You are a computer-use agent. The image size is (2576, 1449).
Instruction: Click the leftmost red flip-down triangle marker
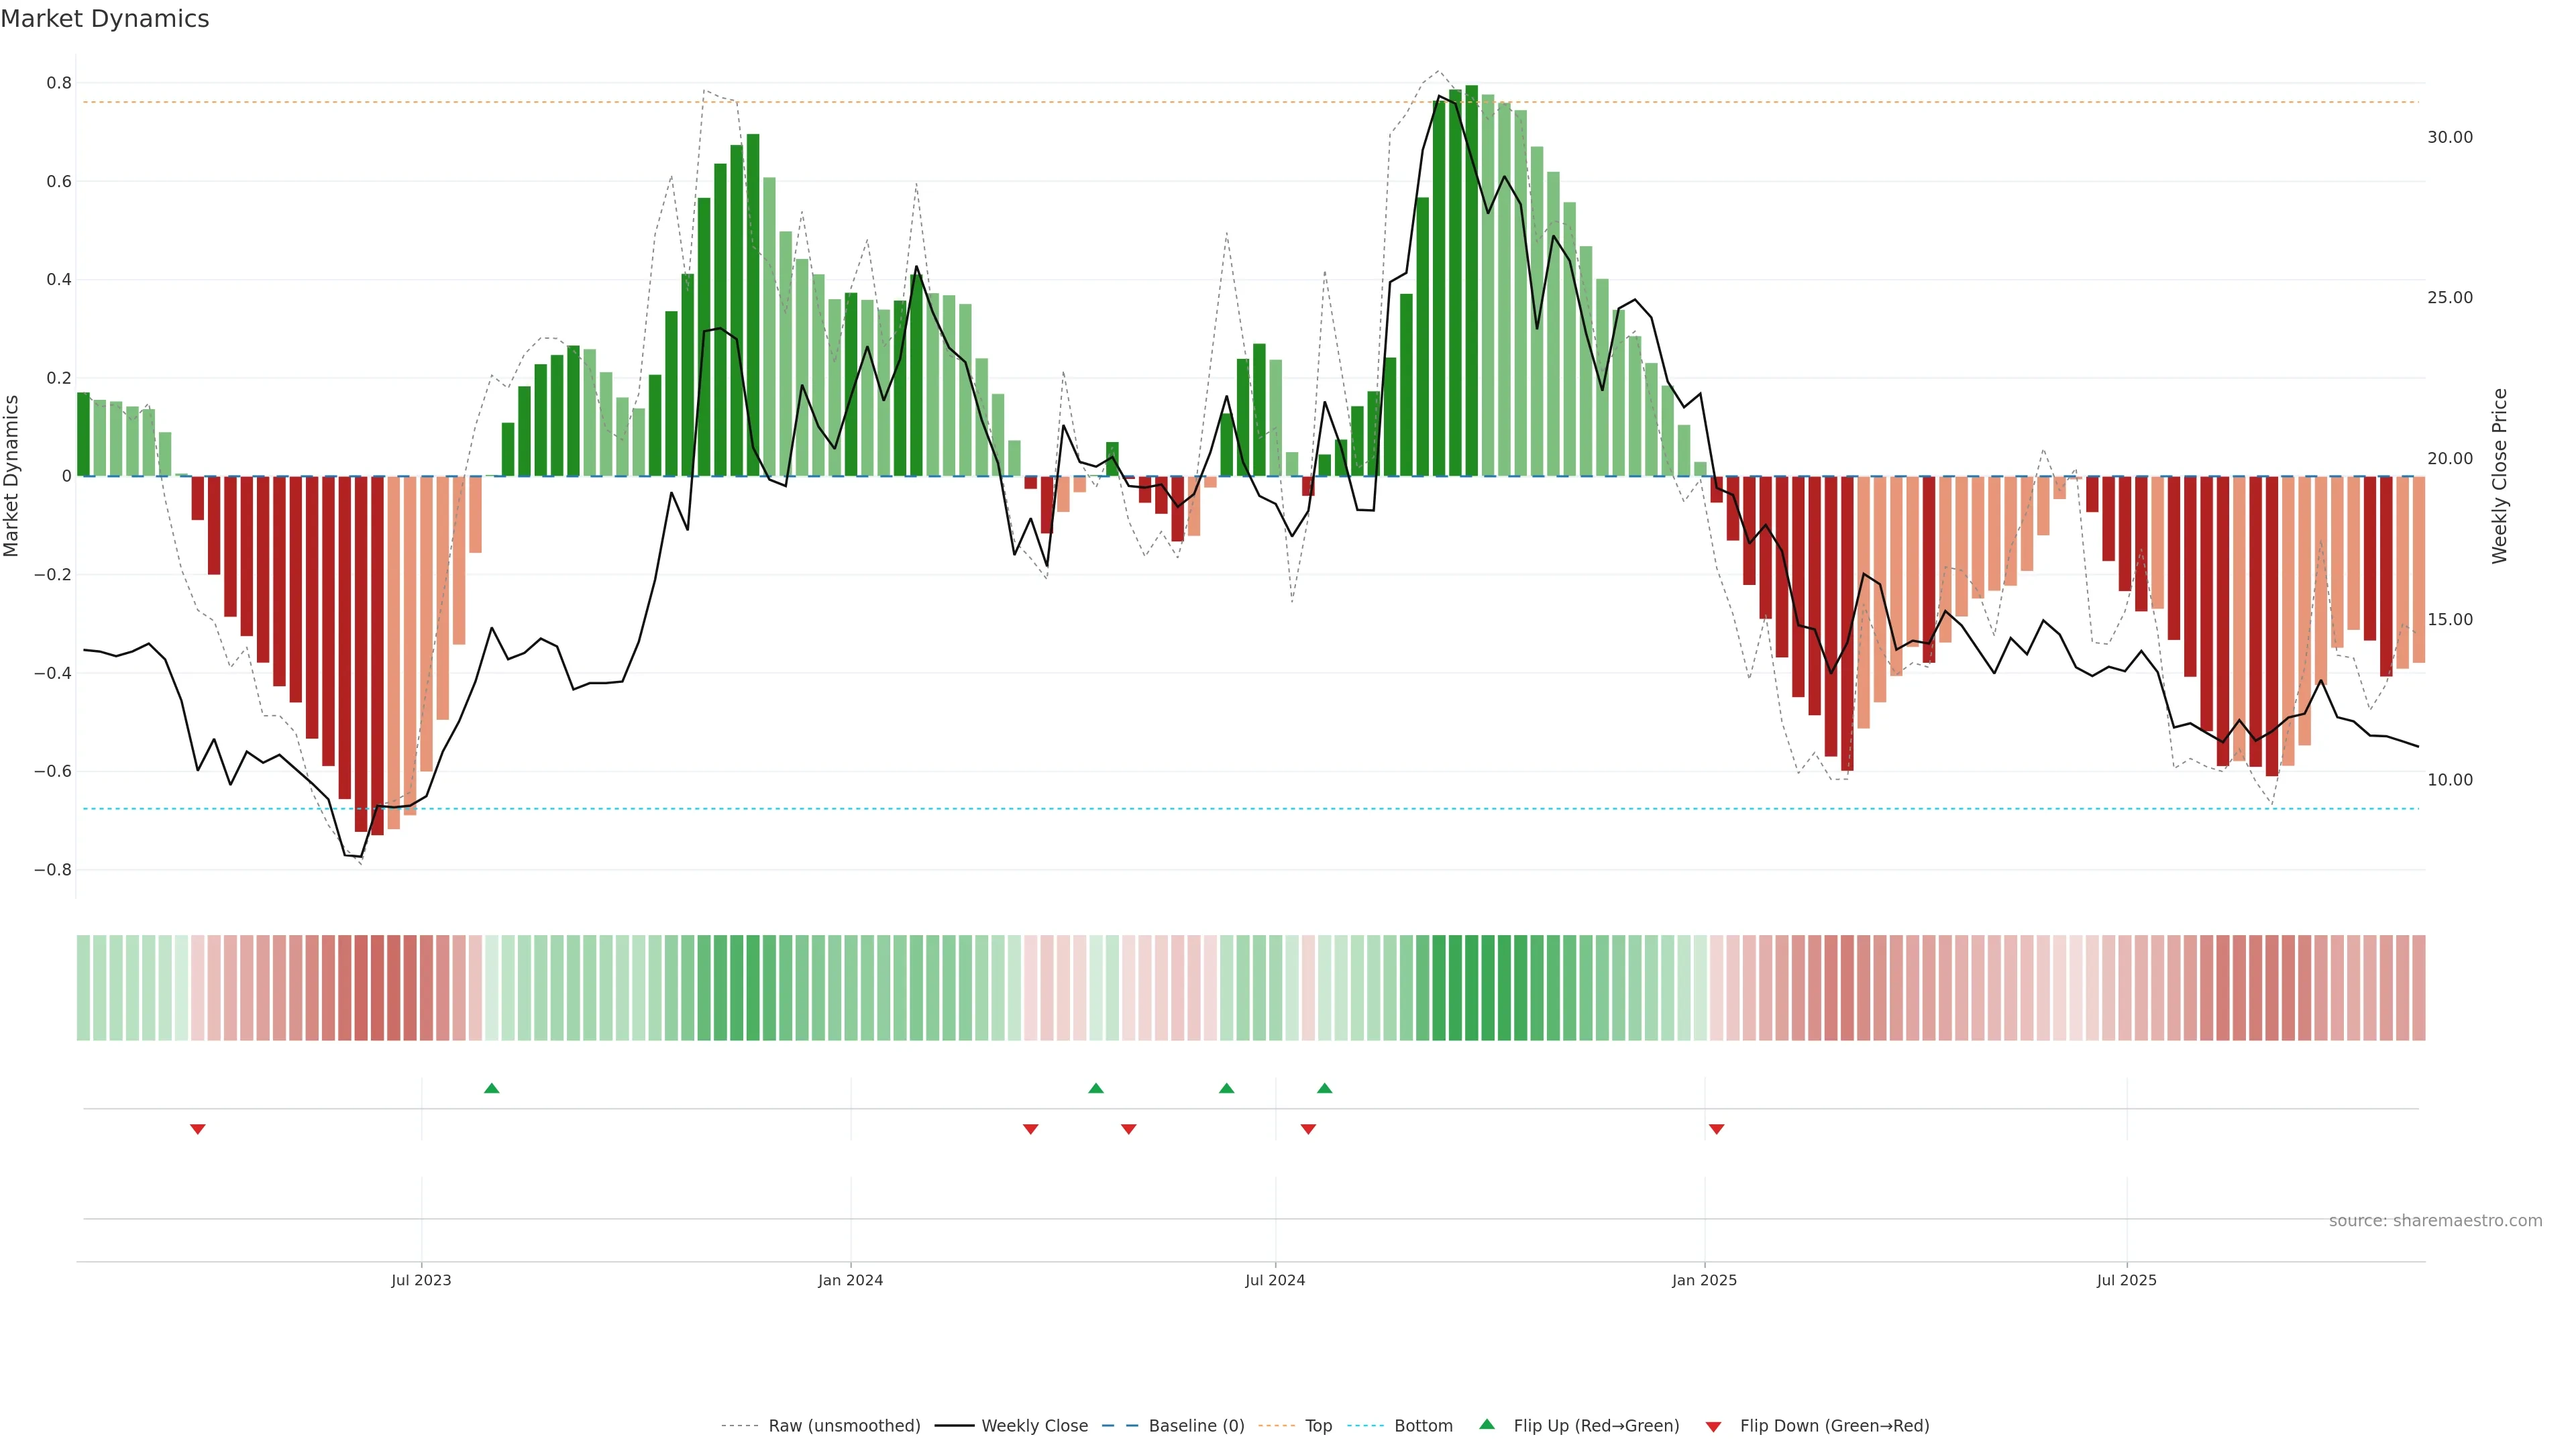click(198, 1129)
